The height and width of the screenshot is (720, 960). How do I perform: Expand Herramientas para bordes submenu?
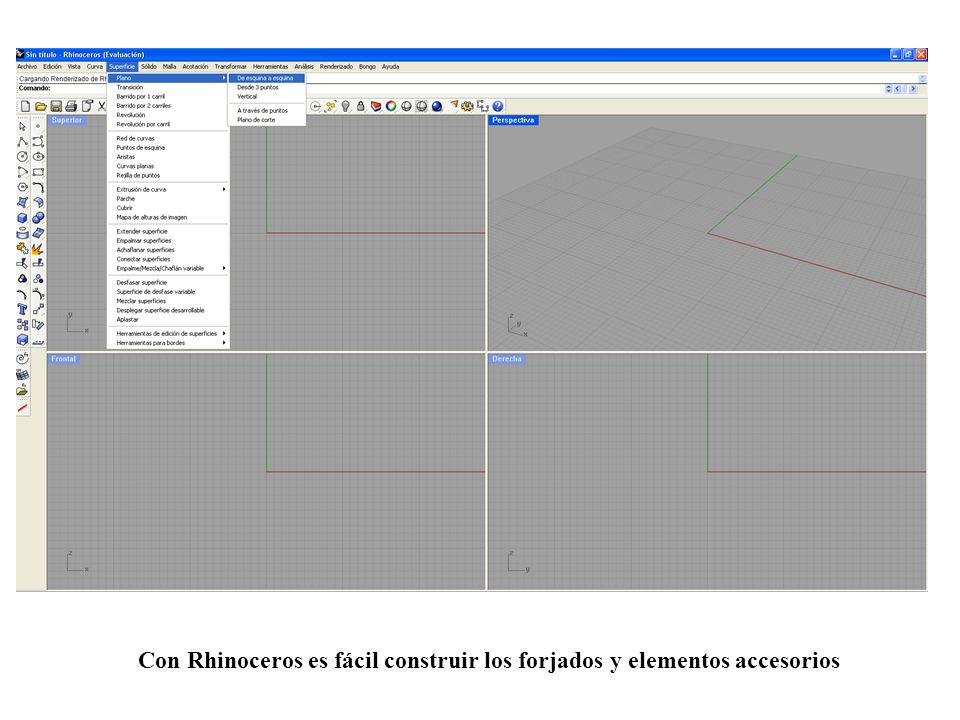[x=224, y=343]
